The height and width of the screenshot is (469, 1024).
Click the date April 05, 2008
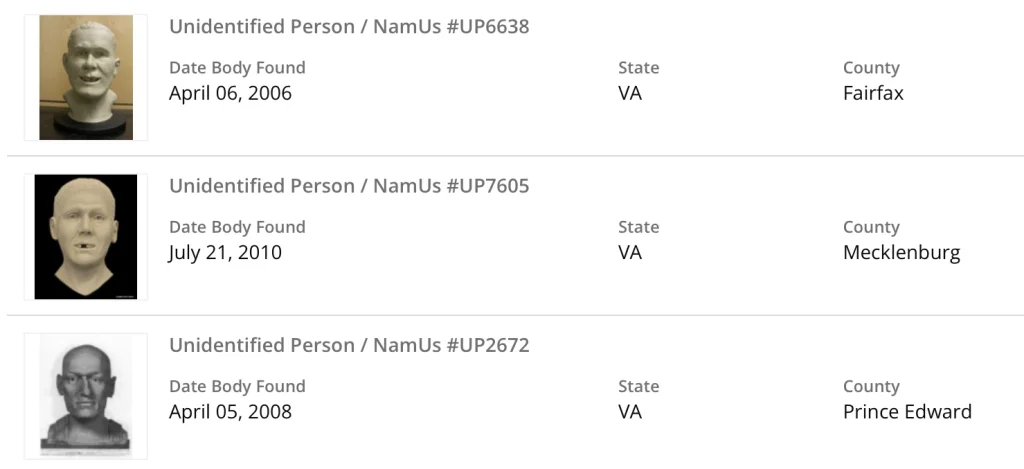click(230, 412)
